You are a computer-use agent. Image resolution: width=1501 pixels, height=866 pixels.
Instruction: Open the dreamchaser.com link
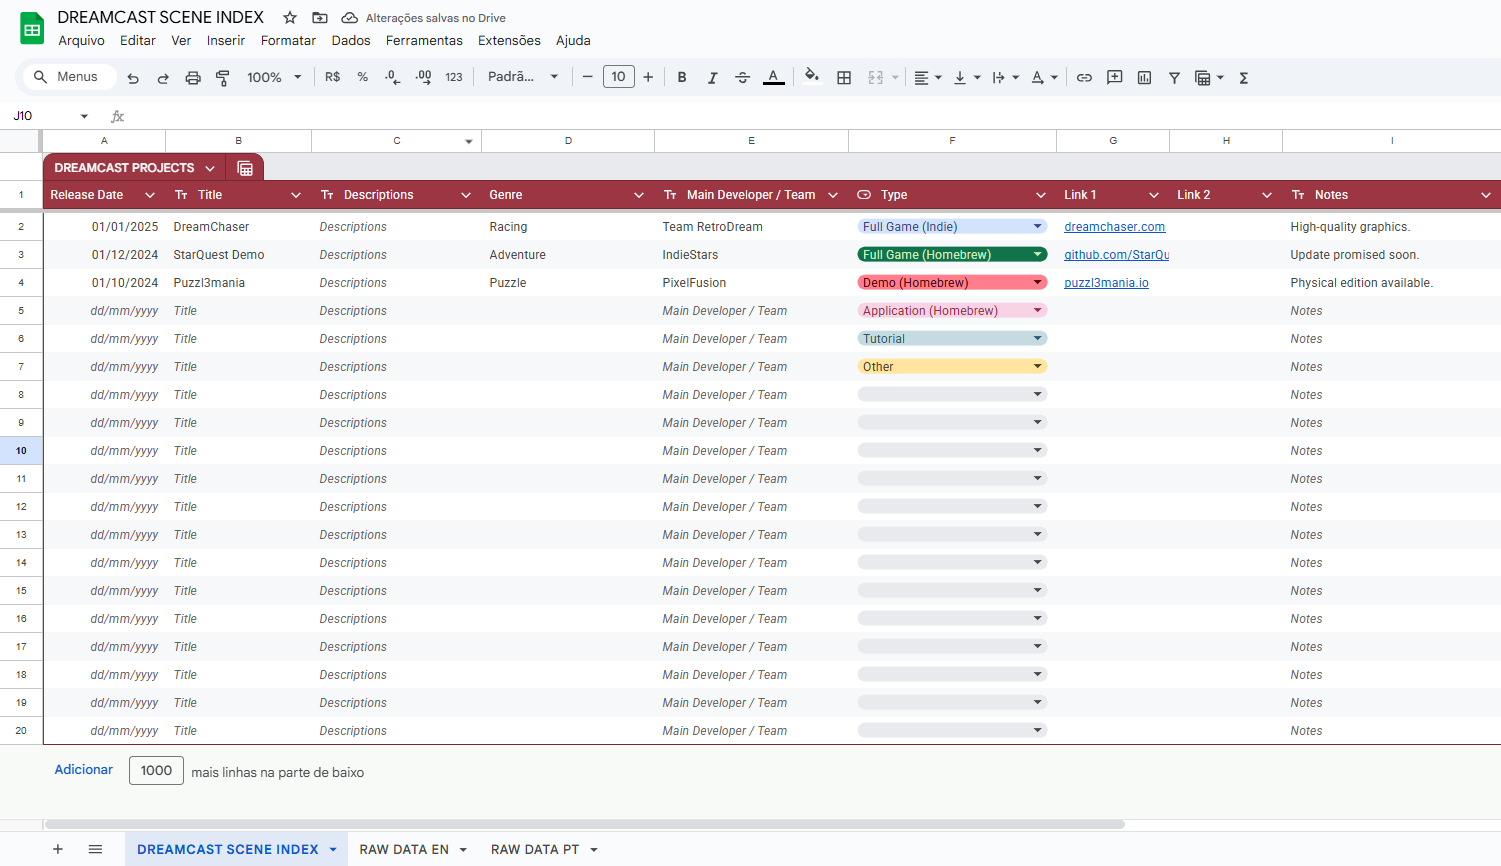click(1114, 227)
